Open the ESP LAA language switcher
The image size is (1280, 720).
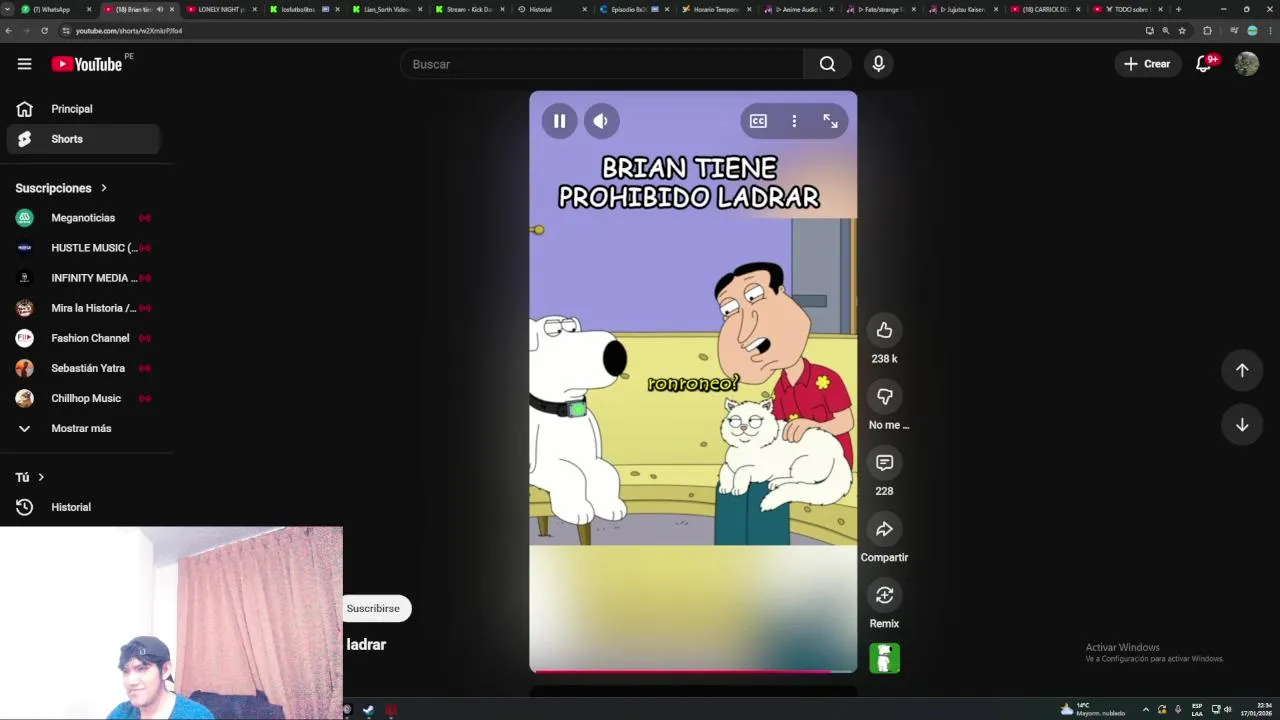pos(1197,710)
